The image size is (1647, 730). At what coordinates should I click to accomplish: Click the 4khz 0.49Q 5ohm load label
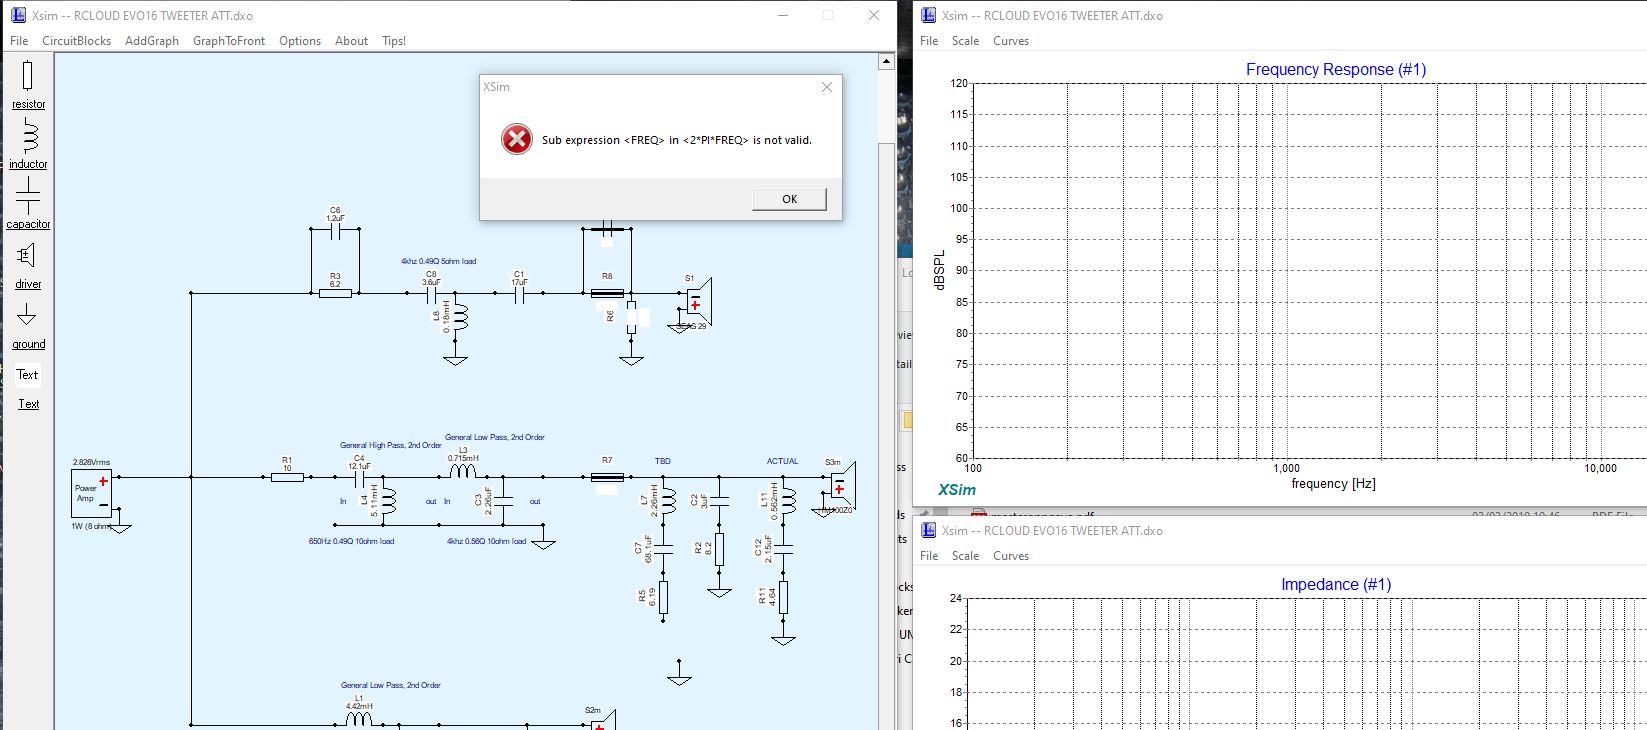pos(438,261)
